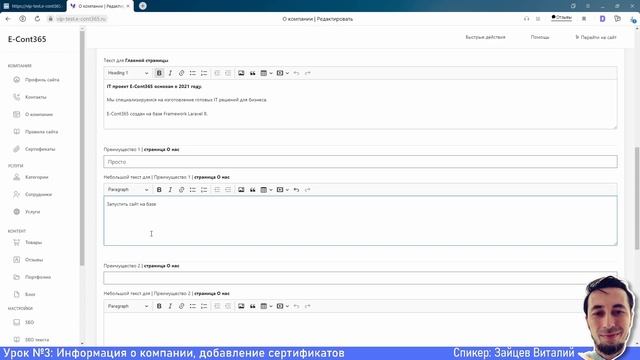Click Быстрые действия in the top bar
The width and height of the screenshot is (640, 360).
[x=485, y=37]
